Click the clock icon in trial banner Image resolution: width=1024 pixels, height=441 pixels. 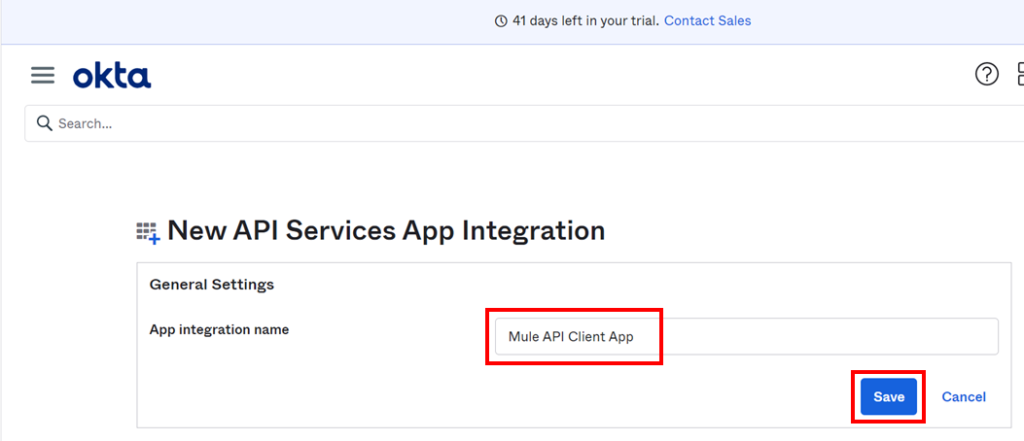click(501, 21)
